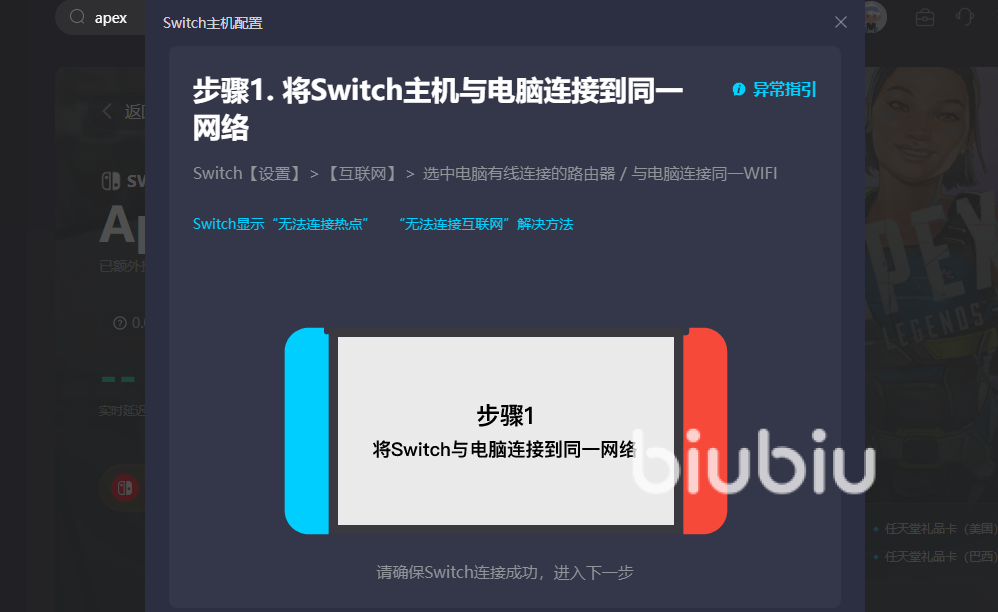Click the magnifier icon in search bar
Screen dimensions: 998x612
[x=77, y=17]
